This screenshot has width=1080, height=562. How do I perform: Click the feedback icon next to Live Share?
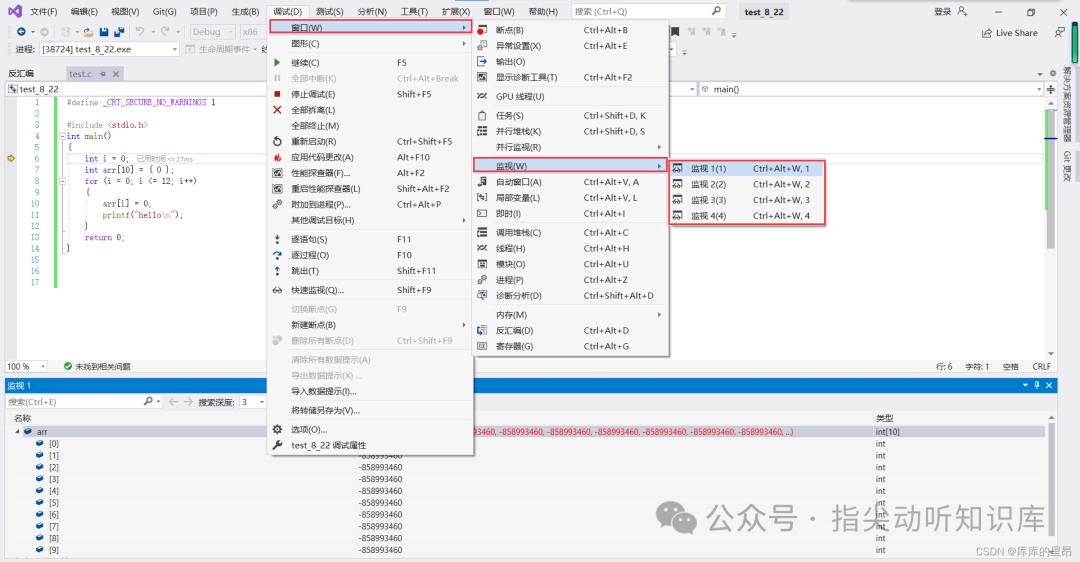[1059, 32]
